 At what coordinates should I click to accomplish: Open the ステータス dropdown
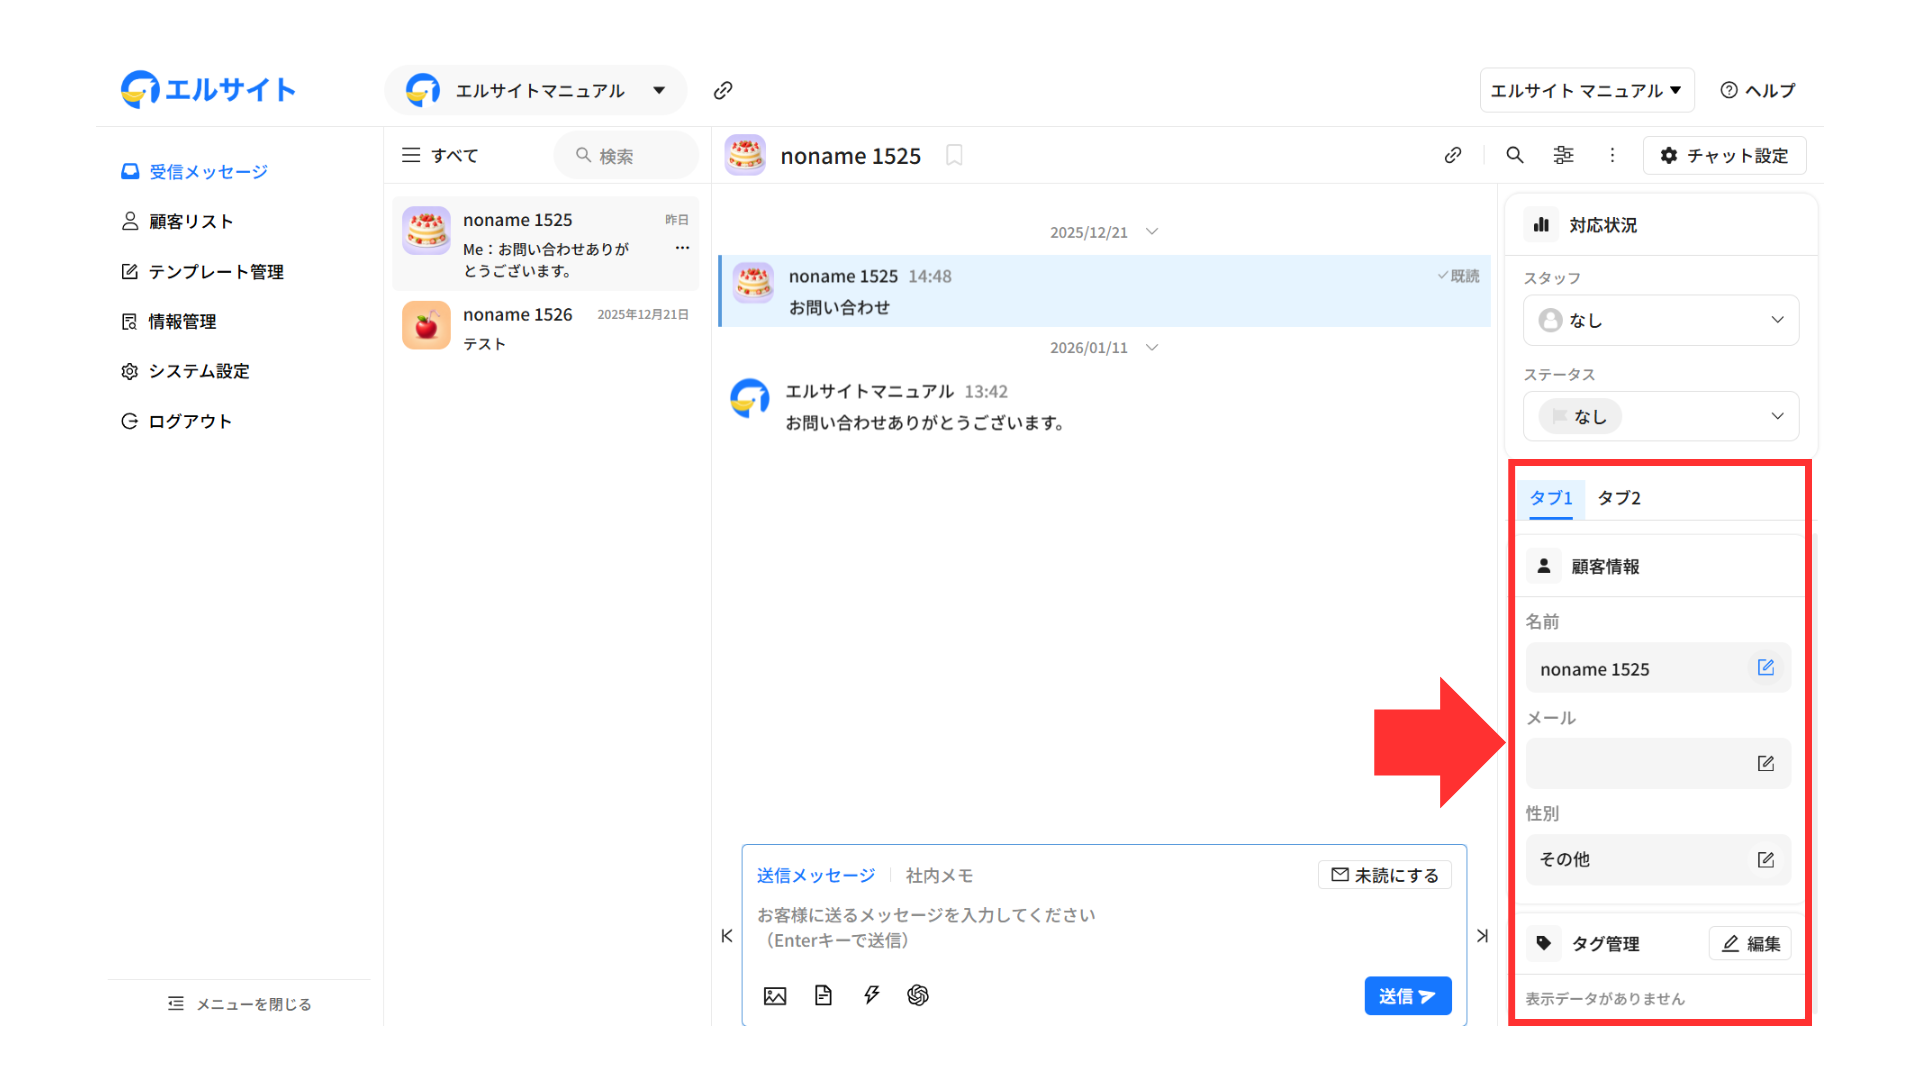pos(1660,416)
